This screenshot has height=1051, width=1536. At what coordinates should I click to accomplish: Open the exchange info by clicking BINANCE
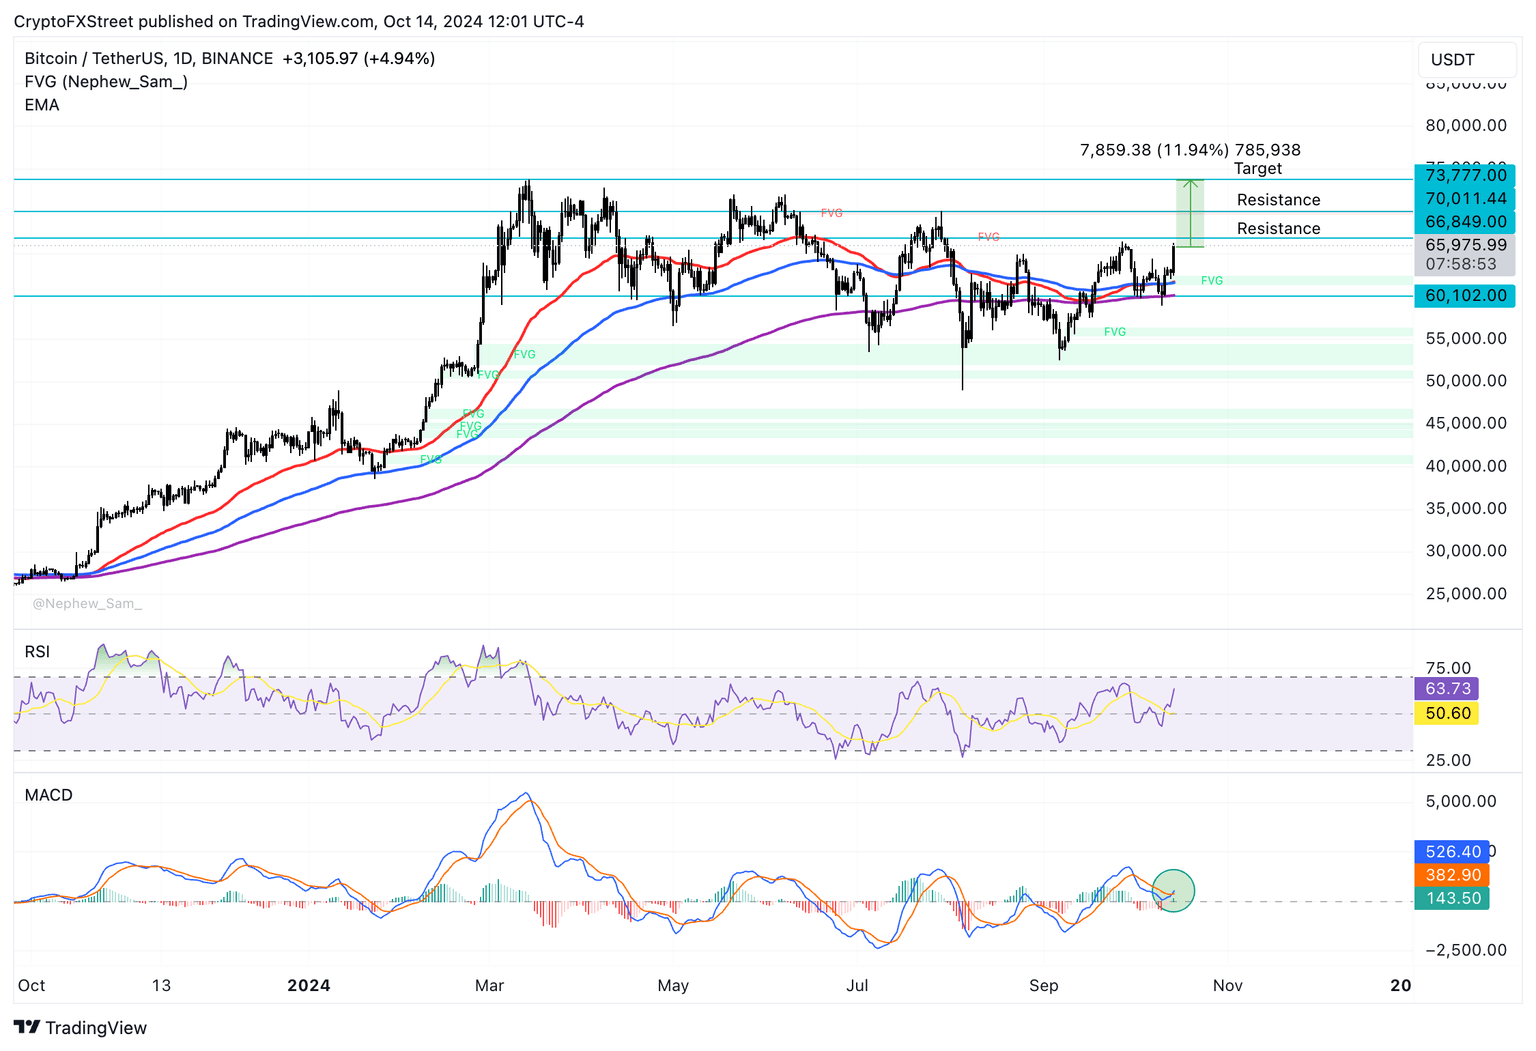coord(236,58)
